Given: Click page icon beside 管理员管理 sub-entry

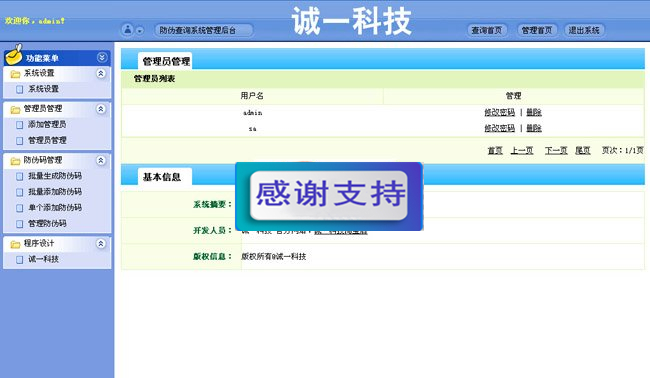Looking at the screenshot, I should pos(19,141).
